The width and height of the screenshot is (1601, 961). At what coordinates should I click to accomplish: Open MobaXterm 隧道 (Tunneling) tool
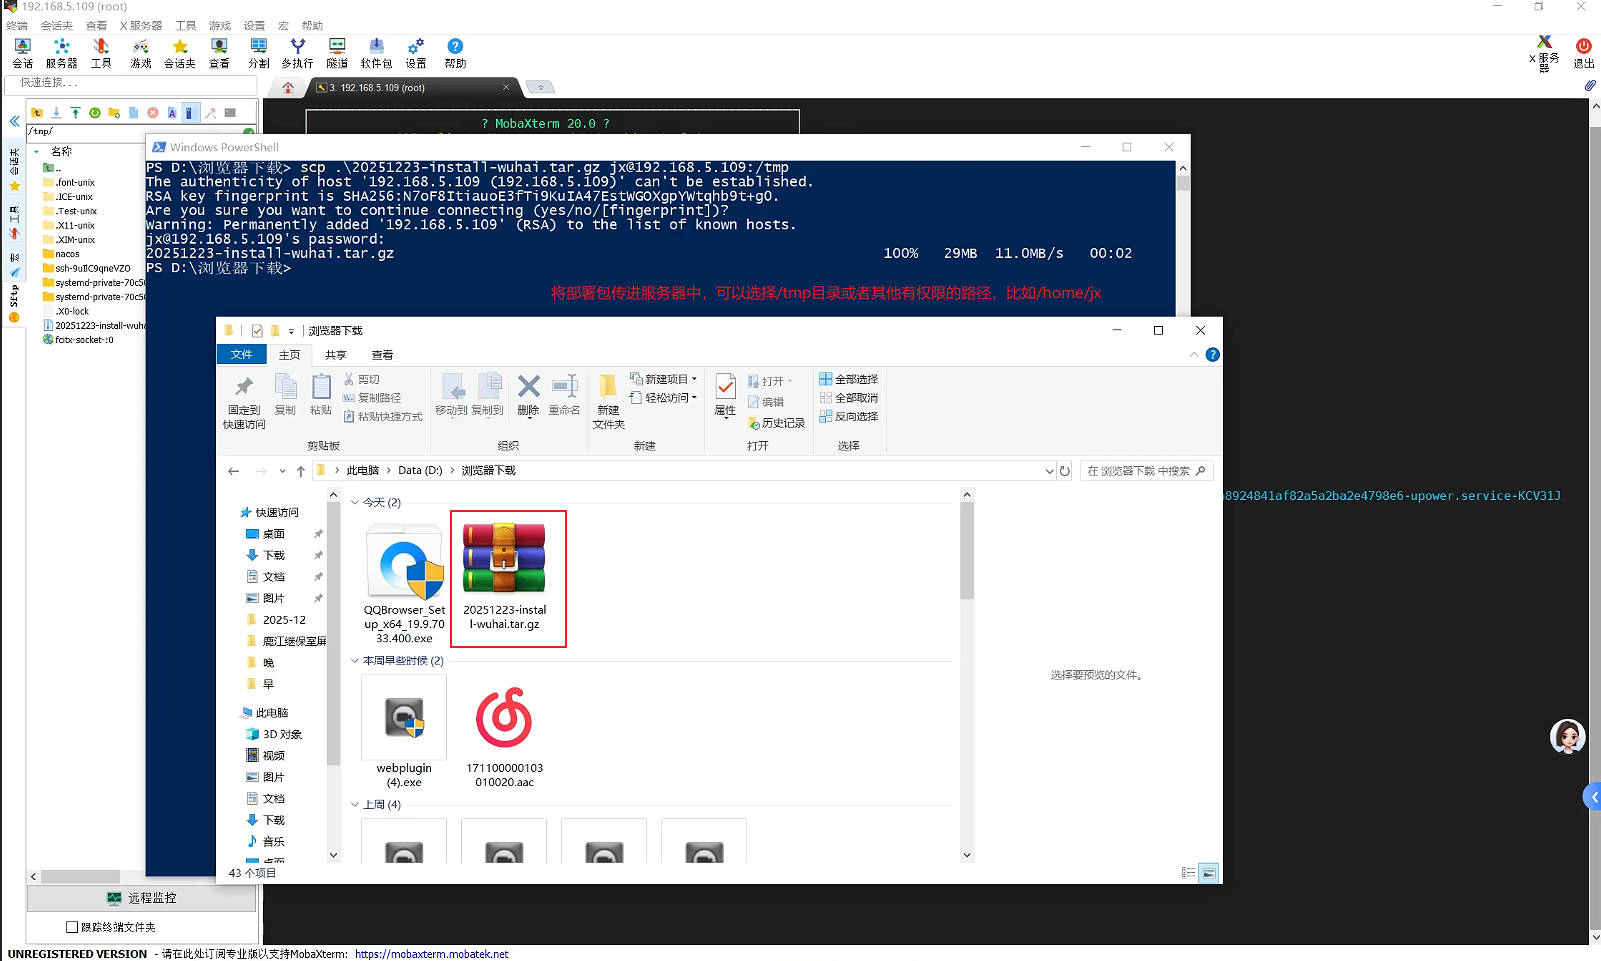(x=337, y=52)
